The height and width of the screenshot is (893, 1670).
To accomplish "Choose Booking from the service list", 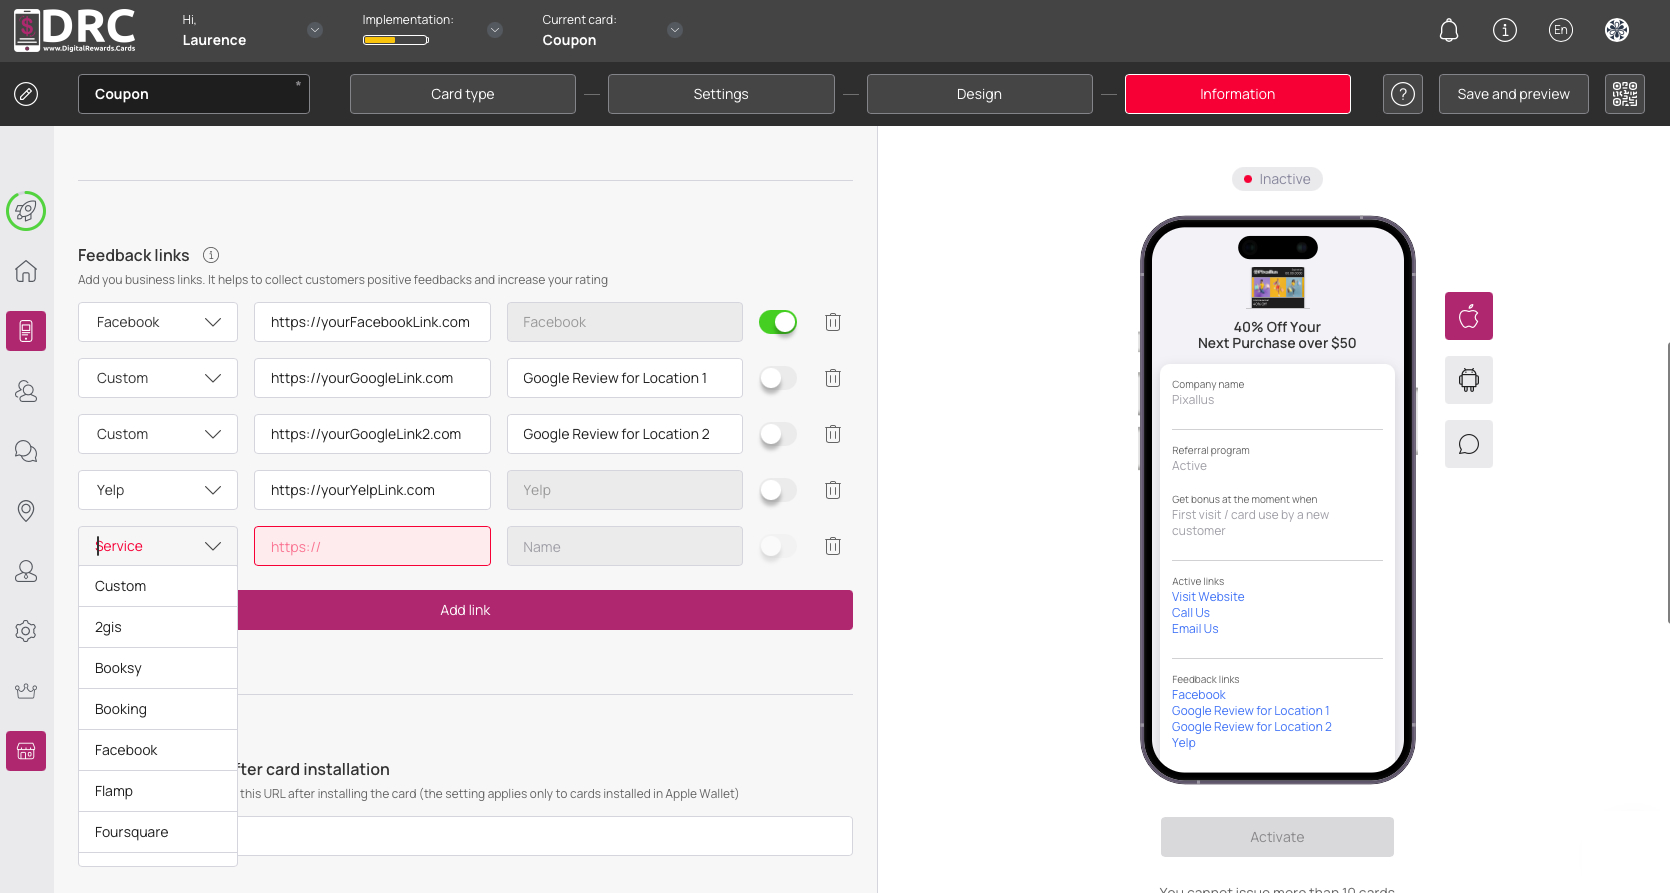I will (x=158, y=709).
